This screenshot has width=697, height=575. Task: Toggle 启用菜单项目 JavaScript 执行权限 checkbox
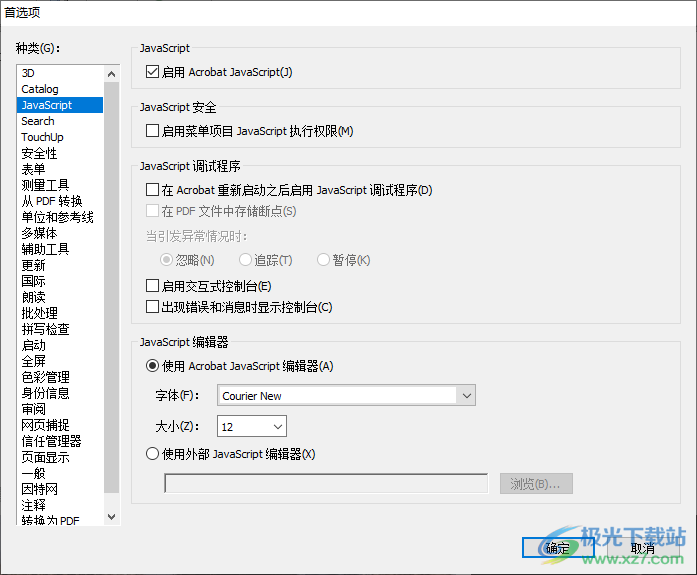tap(153, 131)
